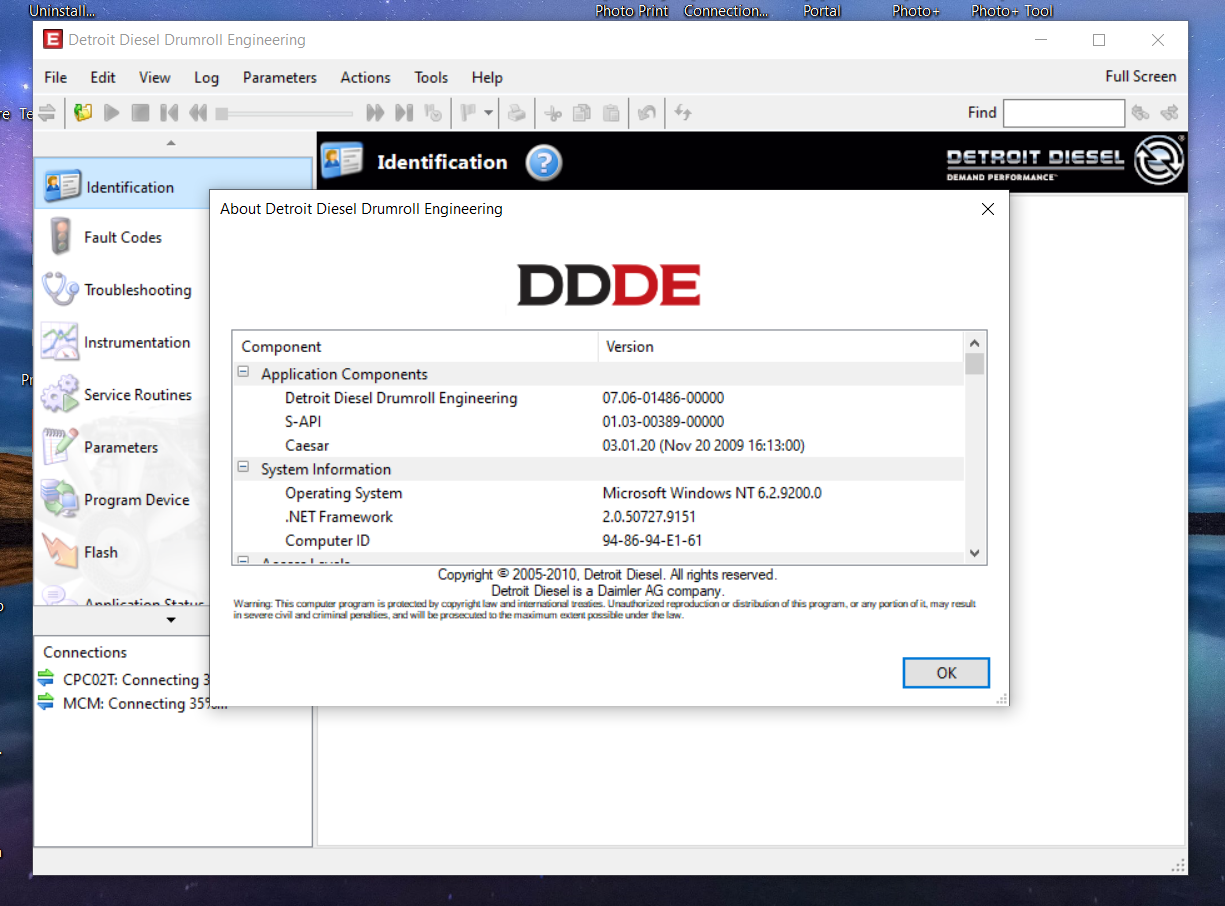This screenshot has height=906, width=1225.
Task: Click the skip-to-end playback button
Action: click(404, 113)
